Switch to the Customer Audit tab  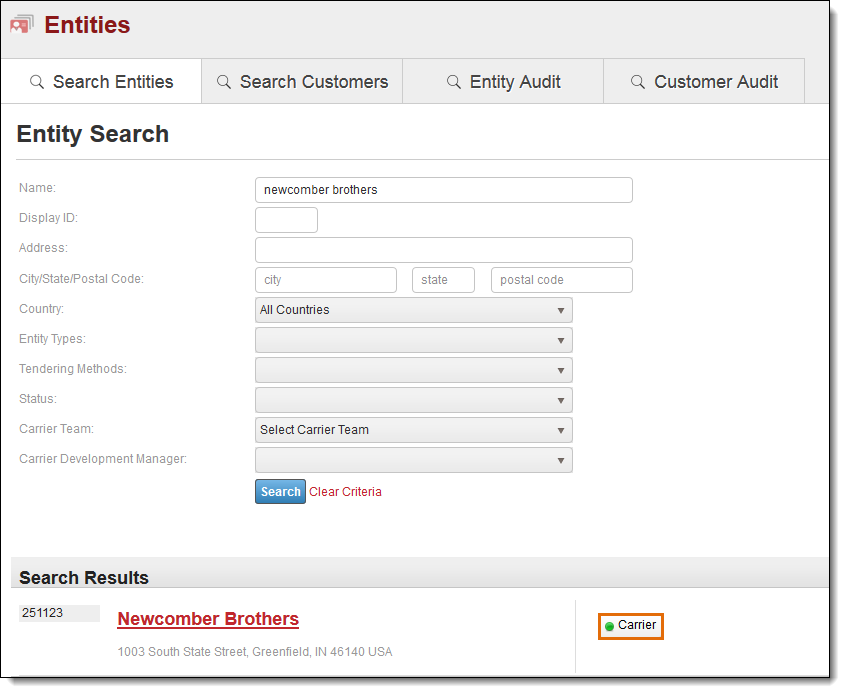coord(704,81)
